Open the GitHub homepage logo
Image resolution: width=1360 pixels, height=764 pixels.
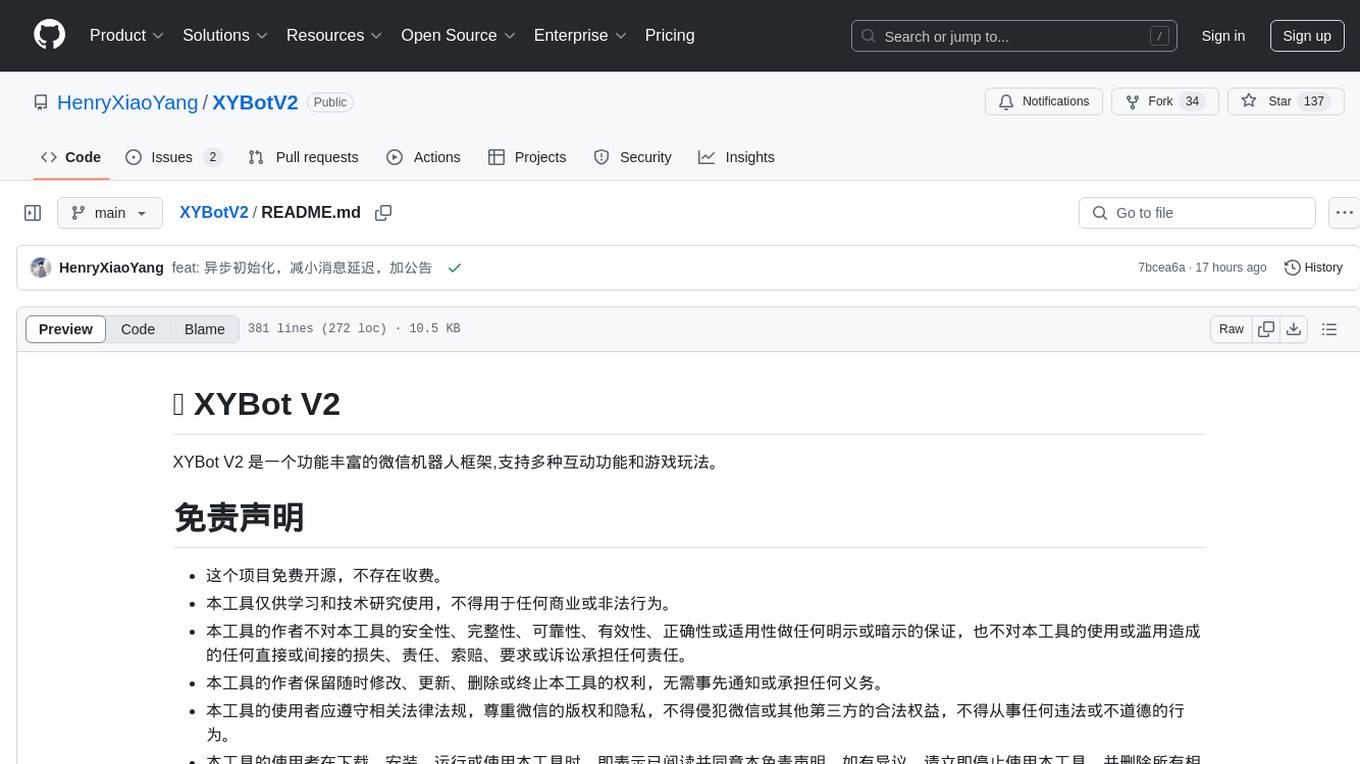[49, 35]
